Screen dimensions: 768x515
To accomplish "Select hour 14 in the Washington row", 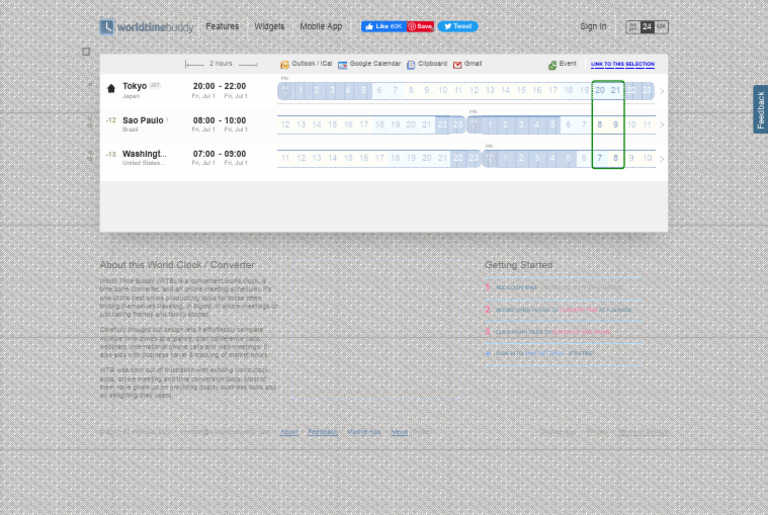I will (x=332, y=158).
